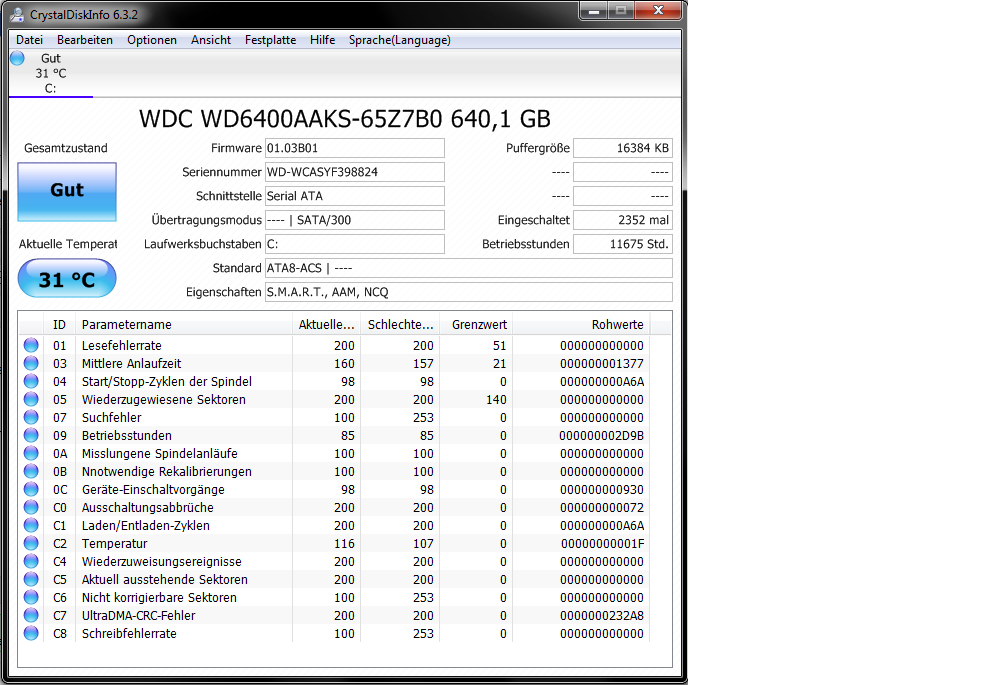
Task: Select the UltraDMA-CRC-Fehler parameter name
Action: click(138, 616)
